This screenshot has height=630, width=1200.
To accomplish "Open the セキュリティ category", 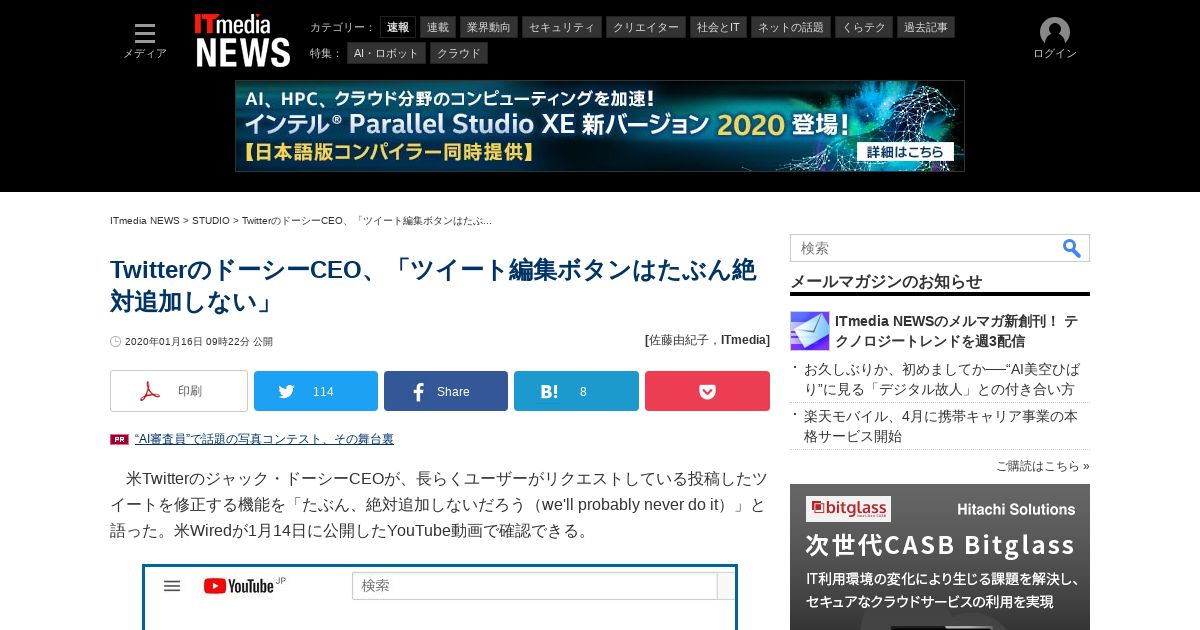I will 561,27.
